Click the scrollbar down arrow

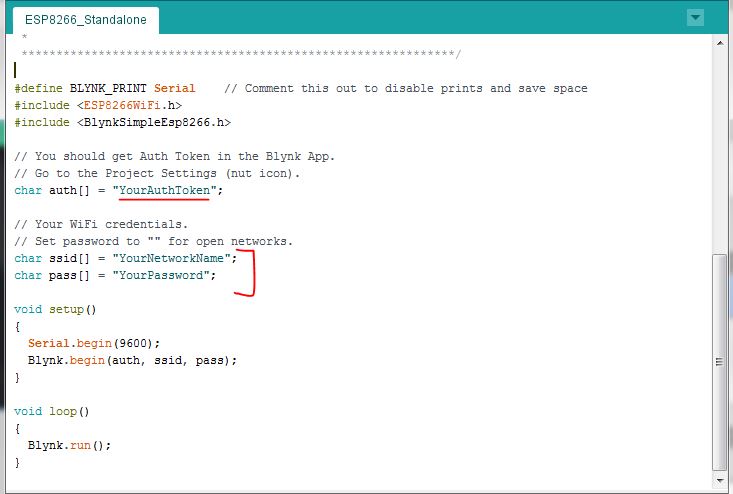point(718,482)
